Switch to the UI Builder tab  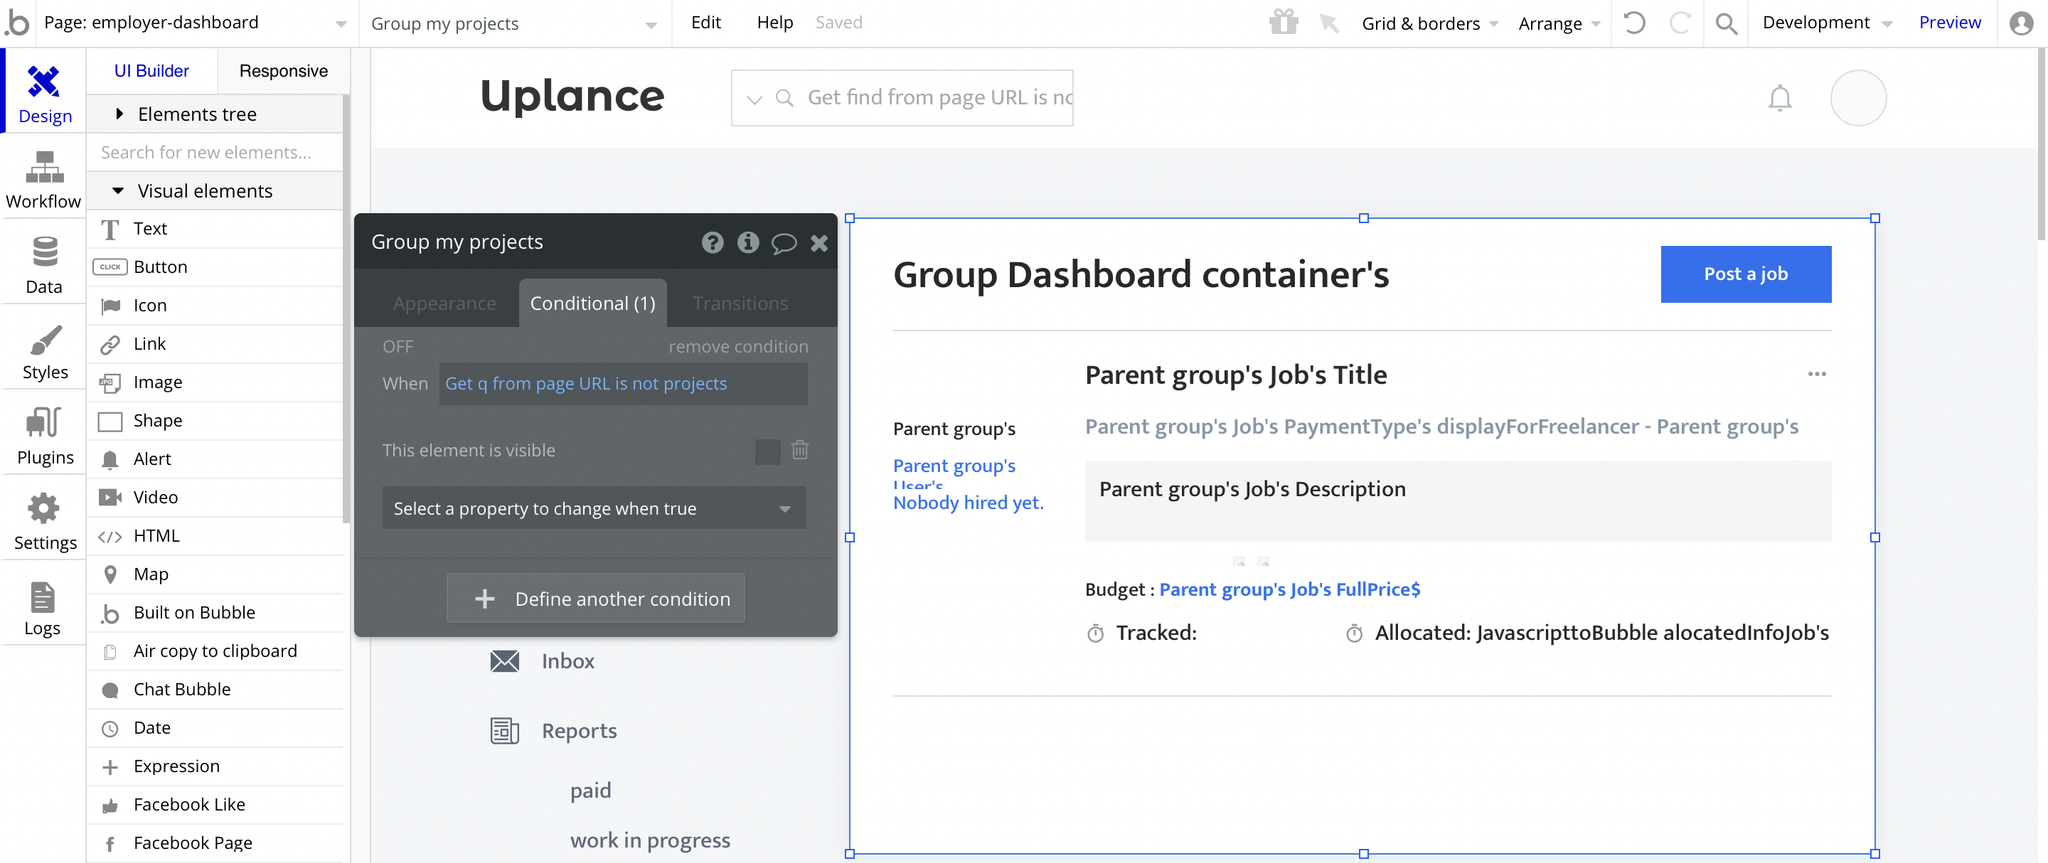(151, 70)
